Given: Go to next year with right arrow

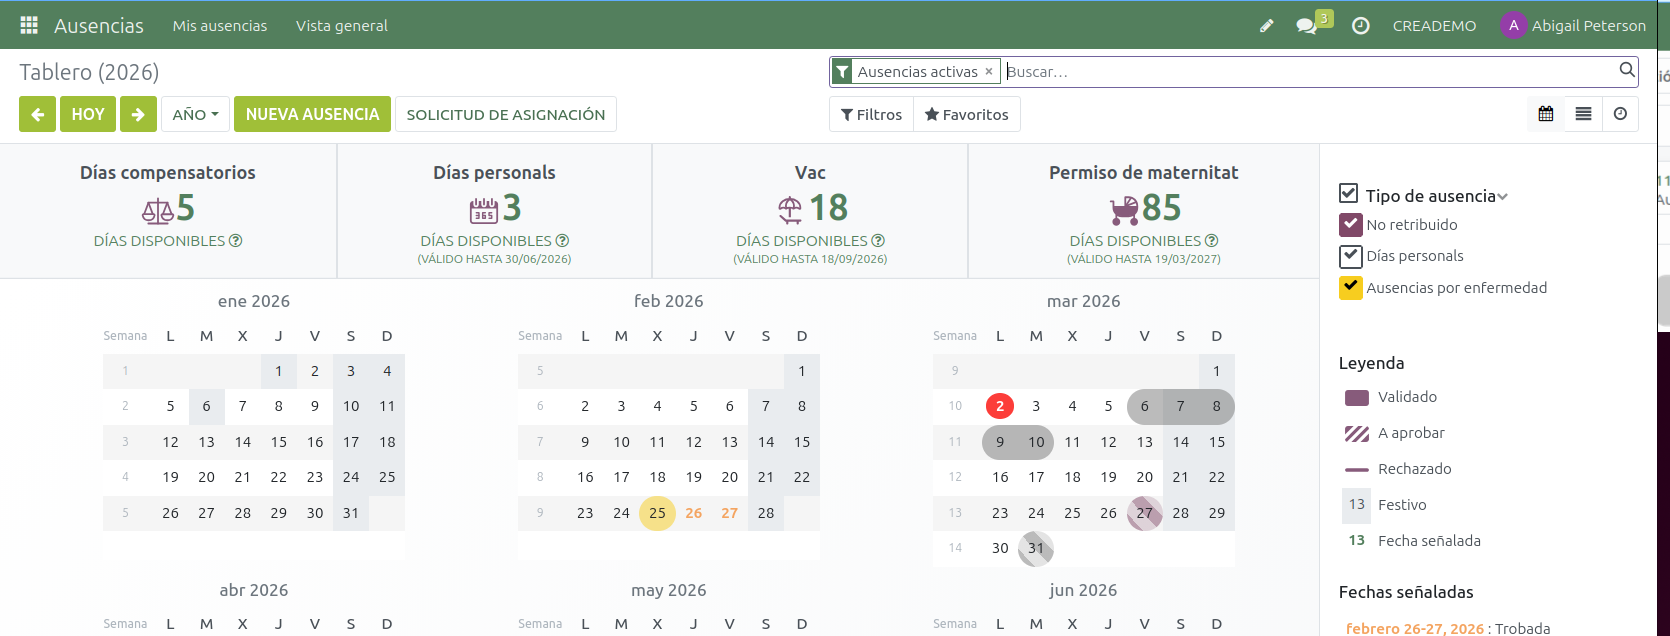Looking at the screenshot, I should (x=138, y=114).
